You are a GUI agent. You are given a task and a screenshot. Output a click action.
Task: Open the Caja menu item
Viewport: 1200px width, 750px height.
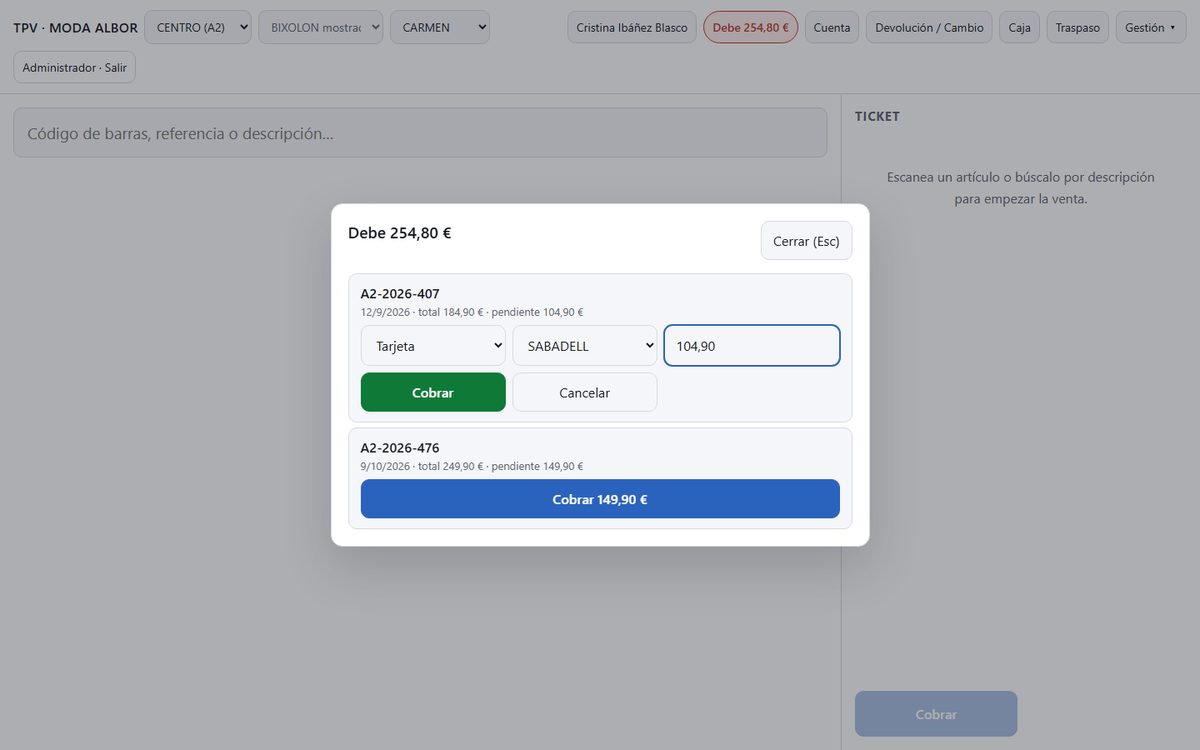pos(1020,27)
